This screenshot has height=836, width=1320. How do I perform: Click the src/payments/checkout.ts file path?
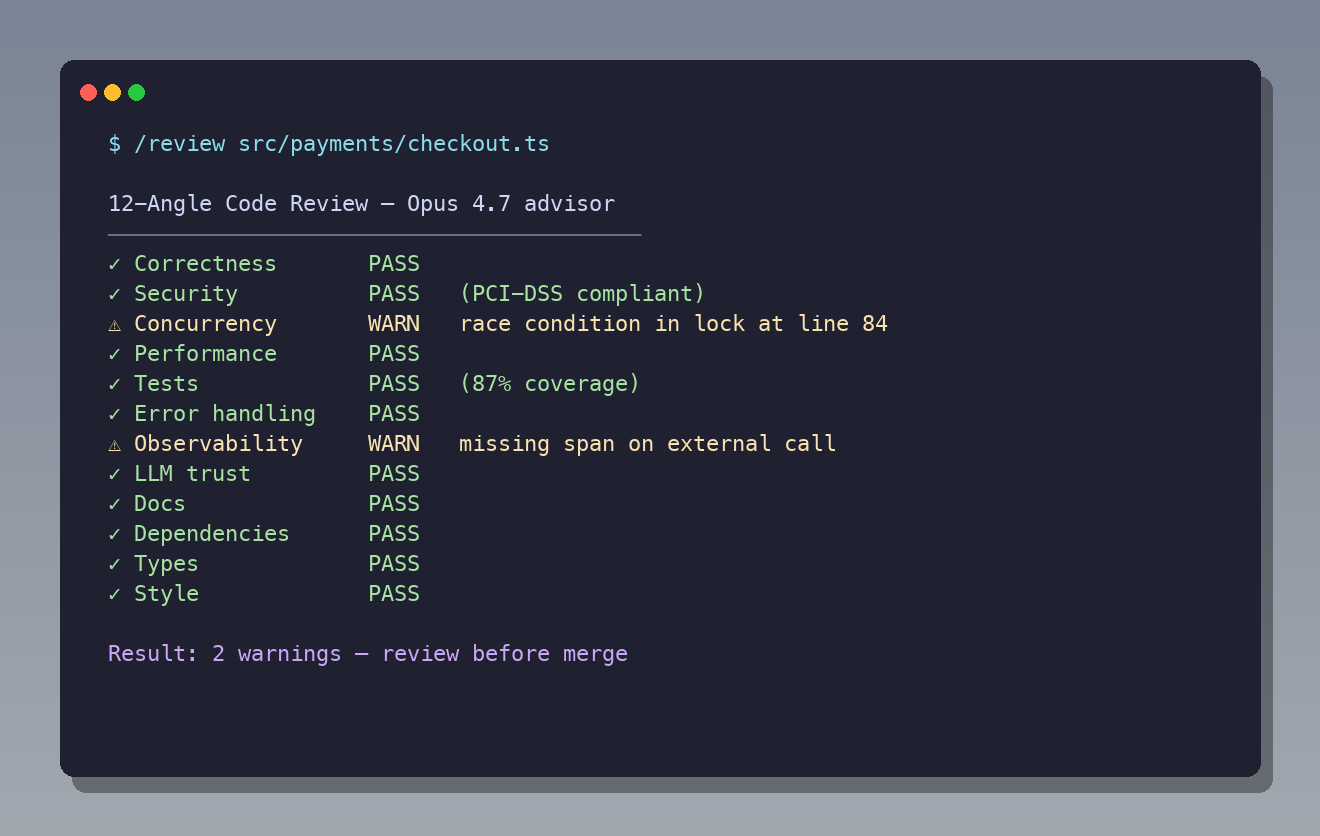tap(393, 144)
